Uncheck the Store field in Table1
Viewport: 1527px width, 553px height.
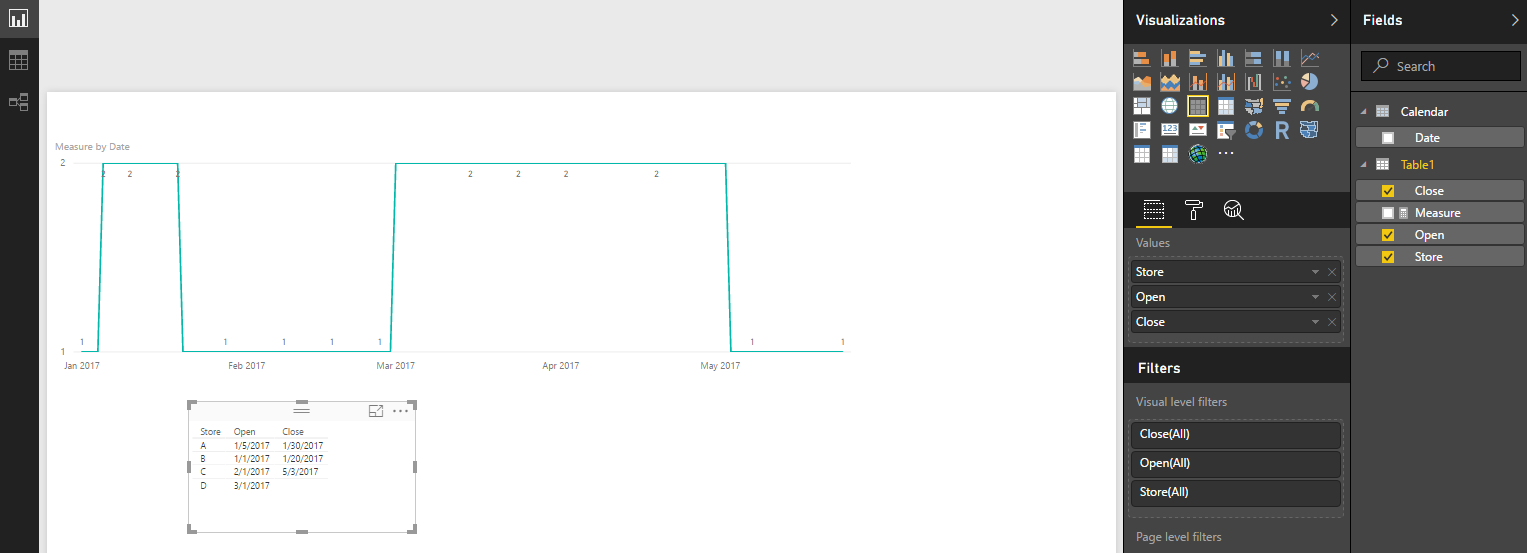pyautogui.click(x=1388, y=257)
